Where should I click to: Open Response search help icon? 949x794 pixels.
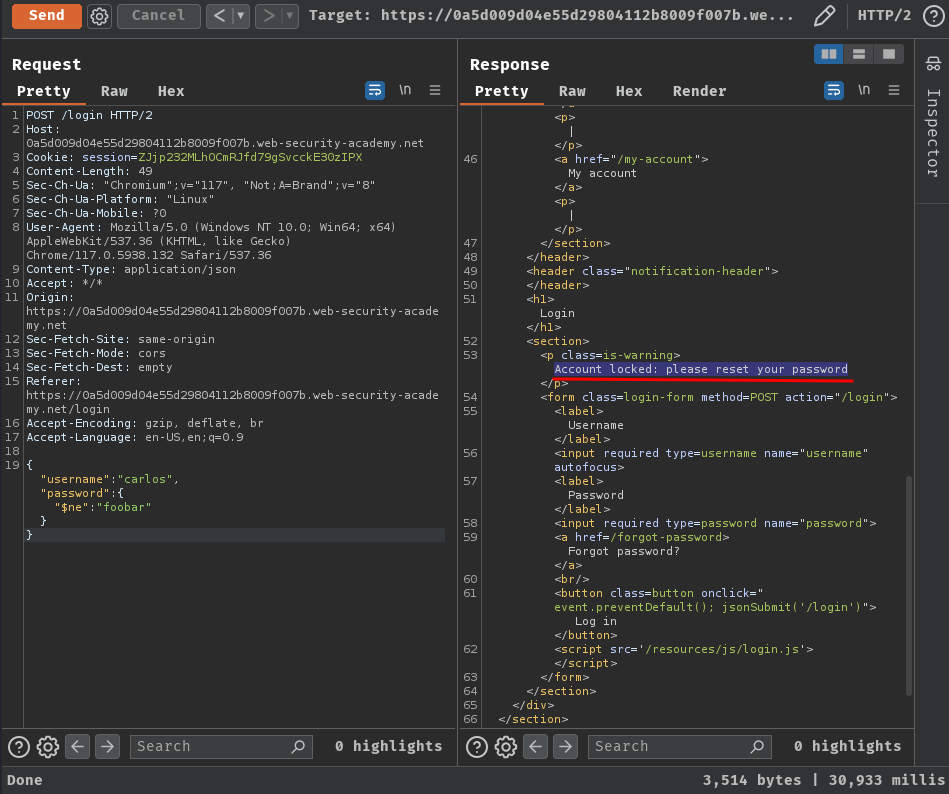(477, 747)
